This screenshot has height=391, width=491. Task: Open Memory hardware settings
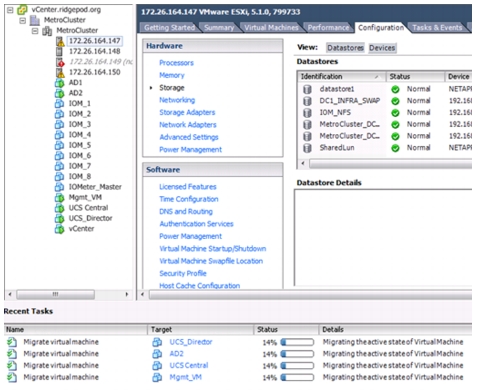point(172,75)
